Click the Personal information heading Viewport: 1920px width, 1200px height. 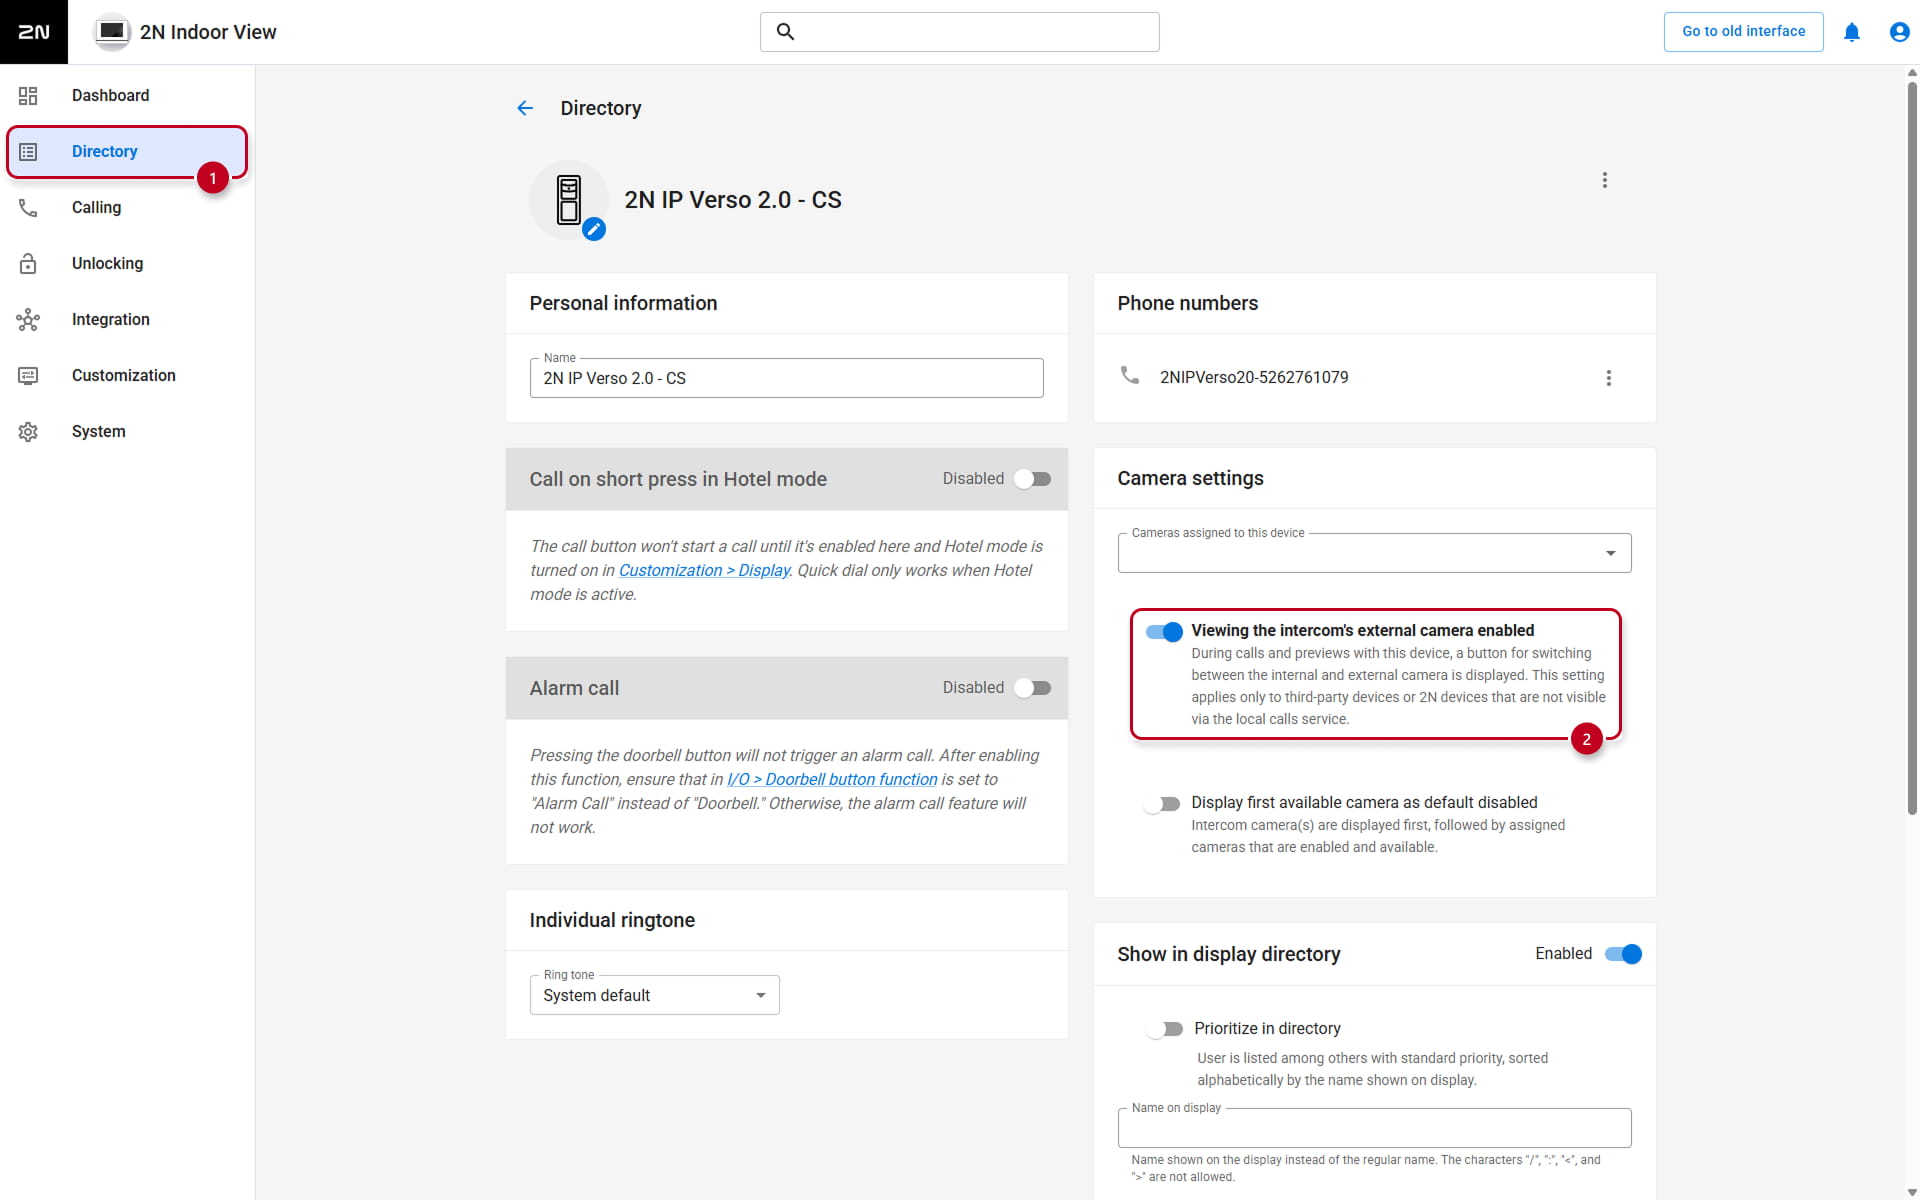click(x=623, y=303)
